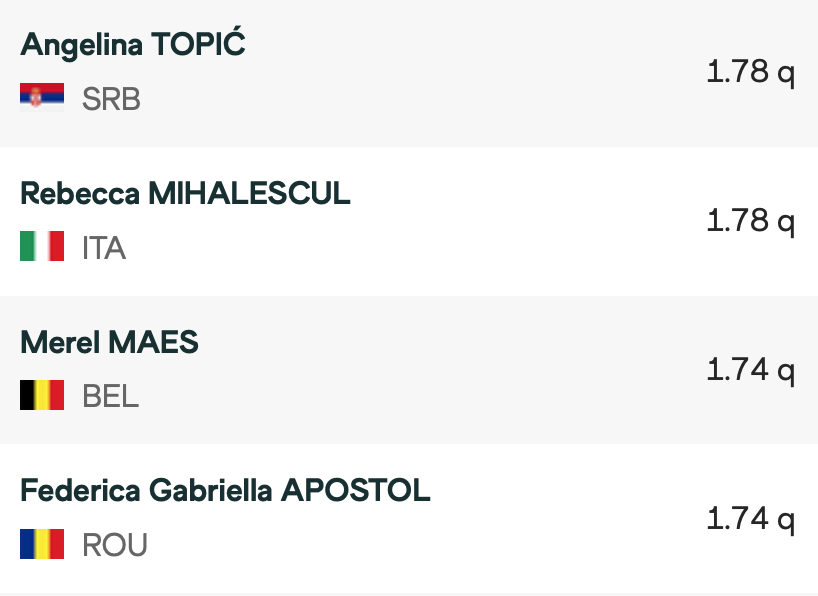Click Merel MAES's 1.74 q result
818x596 pixels.
pyautogui.click(x=751, y=369)
